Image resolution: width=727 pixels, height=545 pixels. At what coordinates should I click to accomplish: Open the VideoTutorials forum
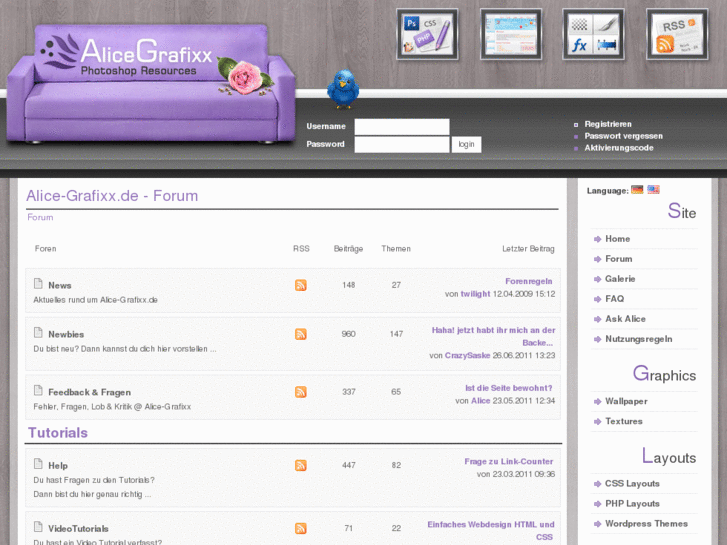(78, 528)
